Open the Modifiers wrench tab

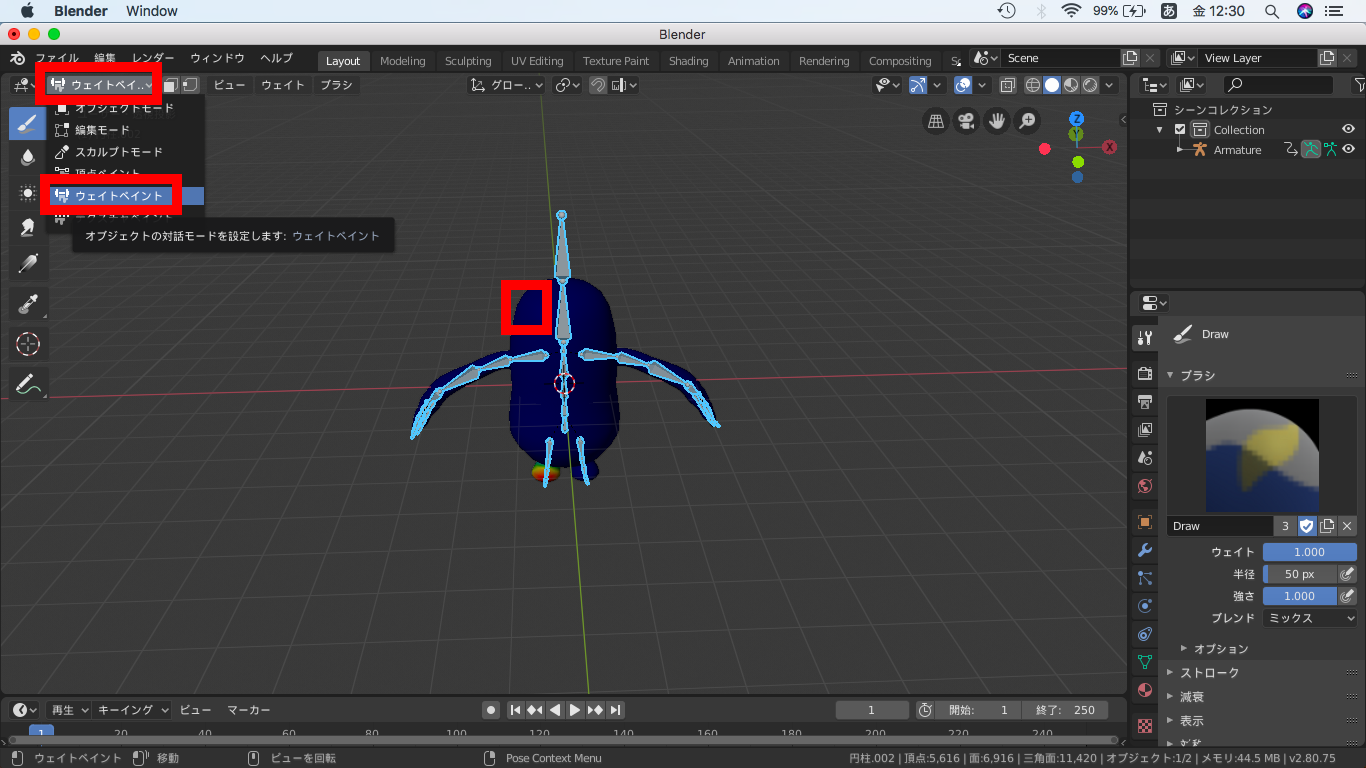1145,550
